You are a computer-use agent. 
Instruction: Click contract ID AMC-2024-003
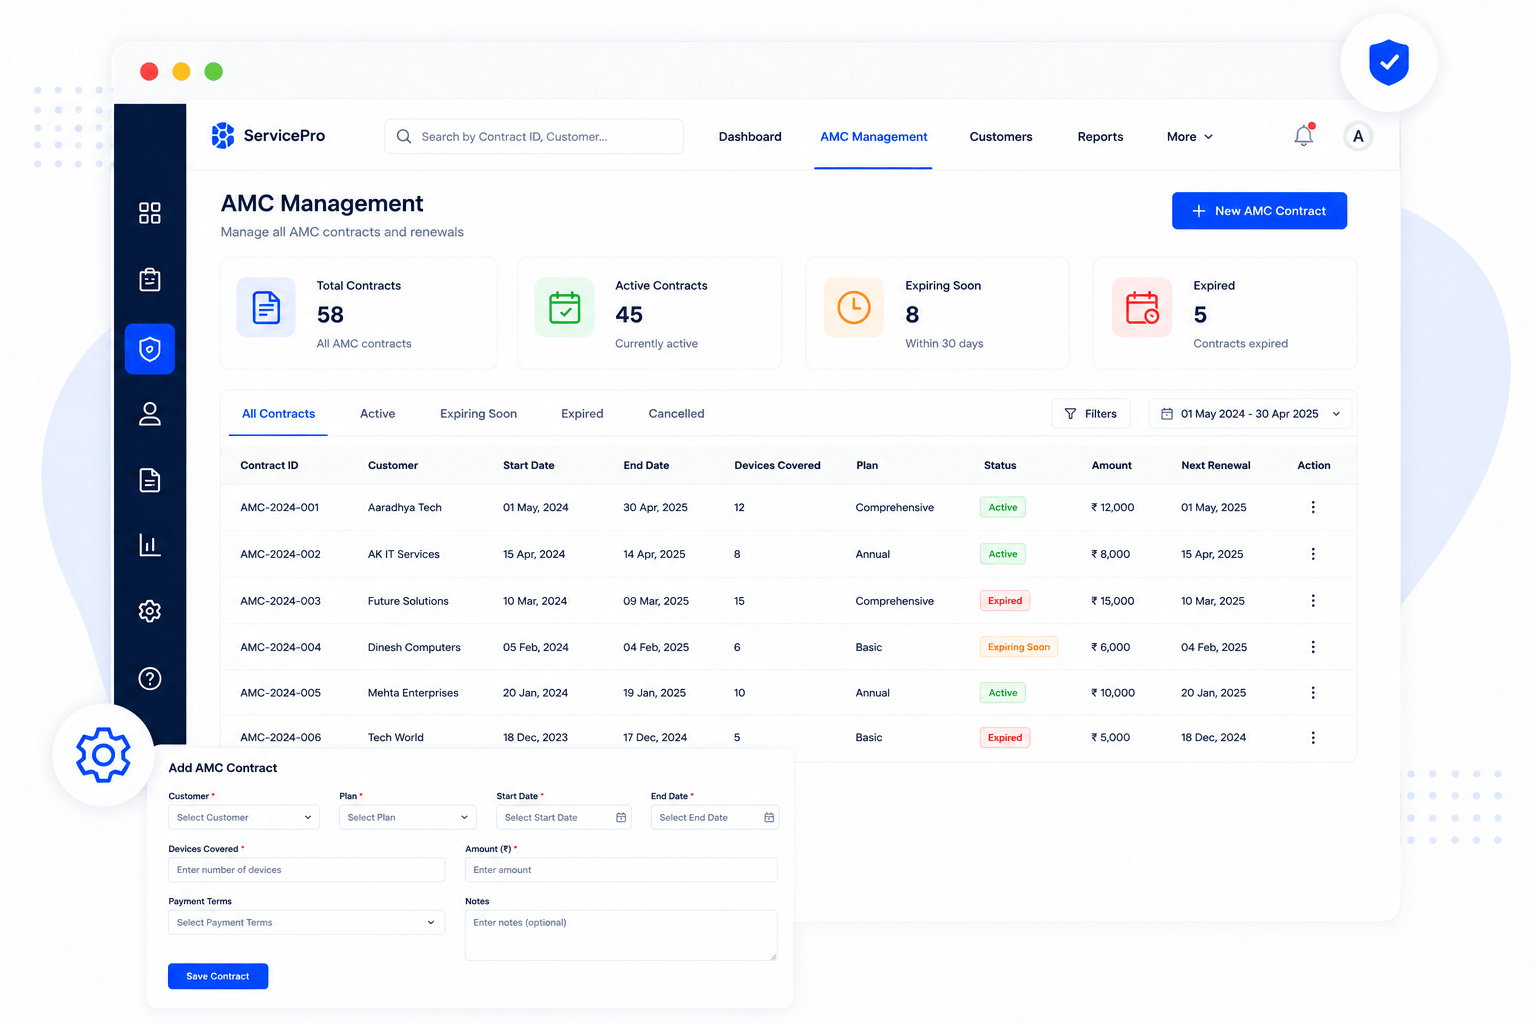(x=281, y=601)
